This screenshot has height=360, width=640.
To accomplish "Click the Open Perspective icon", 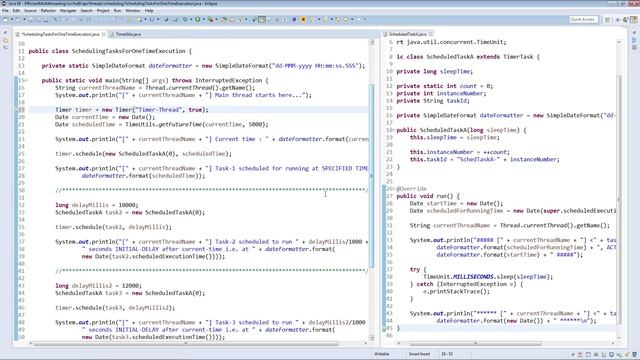I will tap(607, 20).
